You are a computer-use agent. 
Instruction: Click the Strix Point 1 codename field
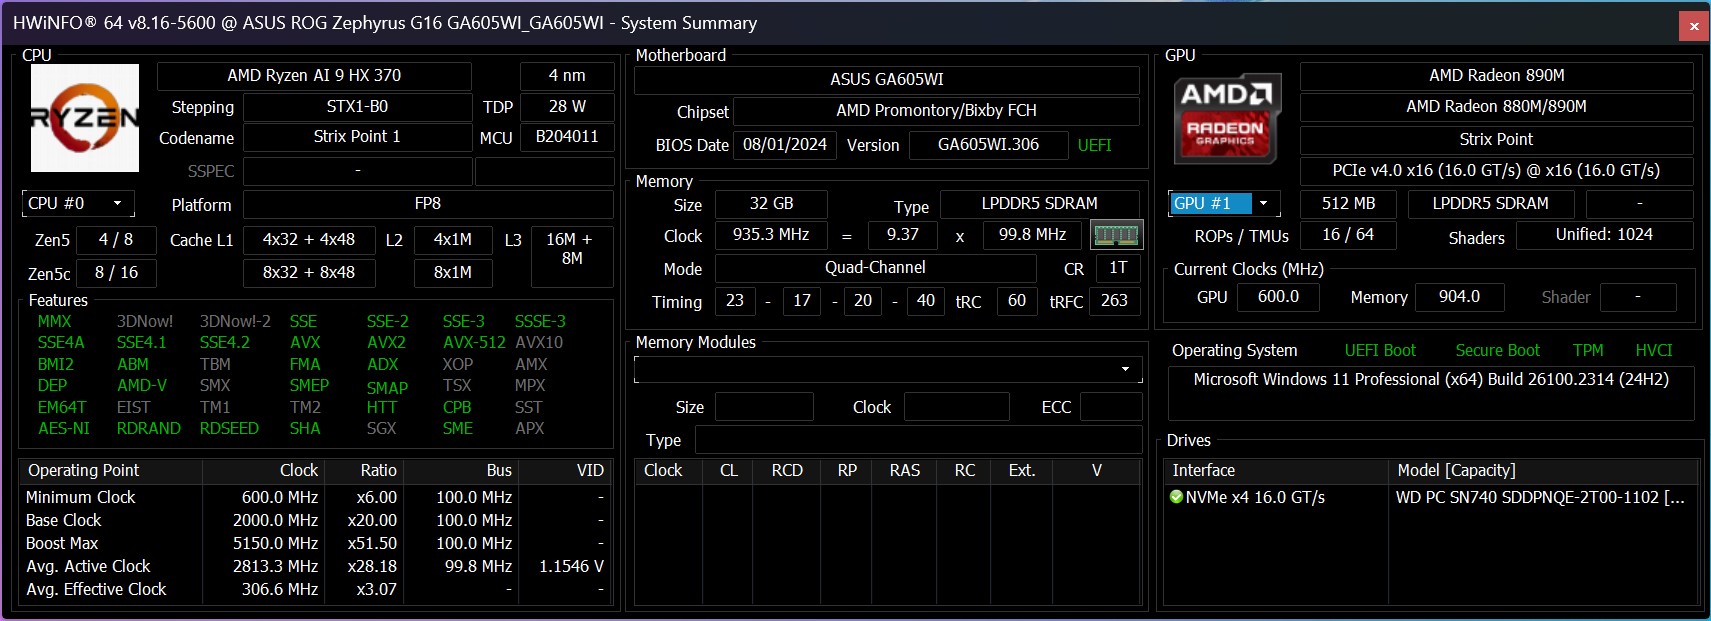pyautogui.click(x=357, y=137)
